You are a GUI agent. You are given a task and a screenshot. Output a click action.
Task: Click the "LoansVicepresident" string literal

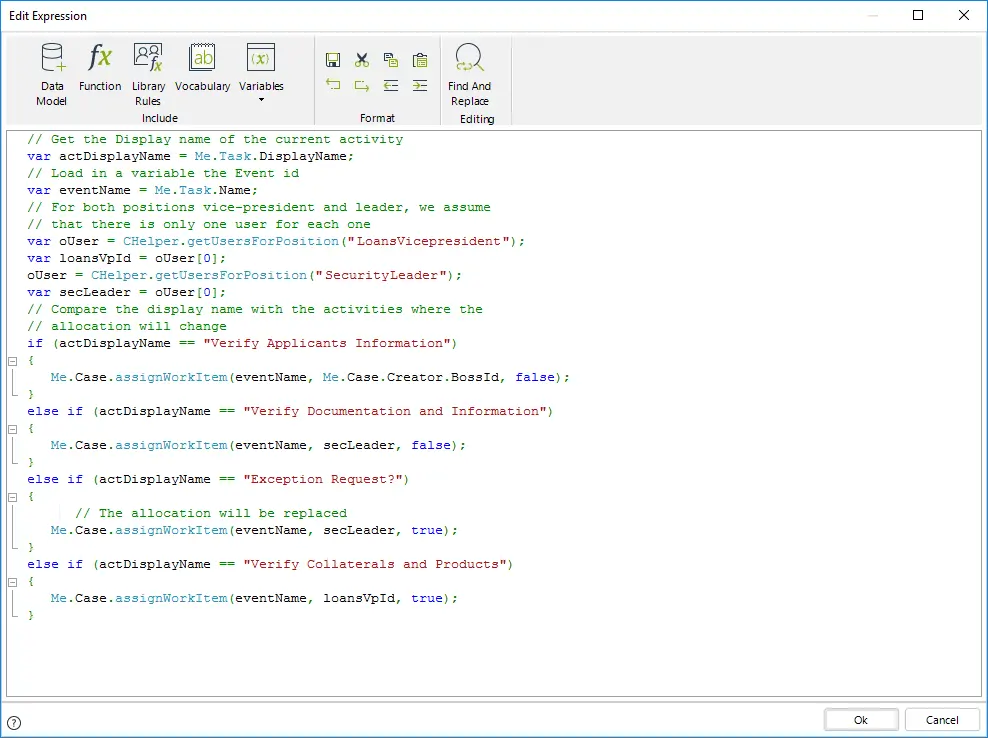tap(429, 241)
